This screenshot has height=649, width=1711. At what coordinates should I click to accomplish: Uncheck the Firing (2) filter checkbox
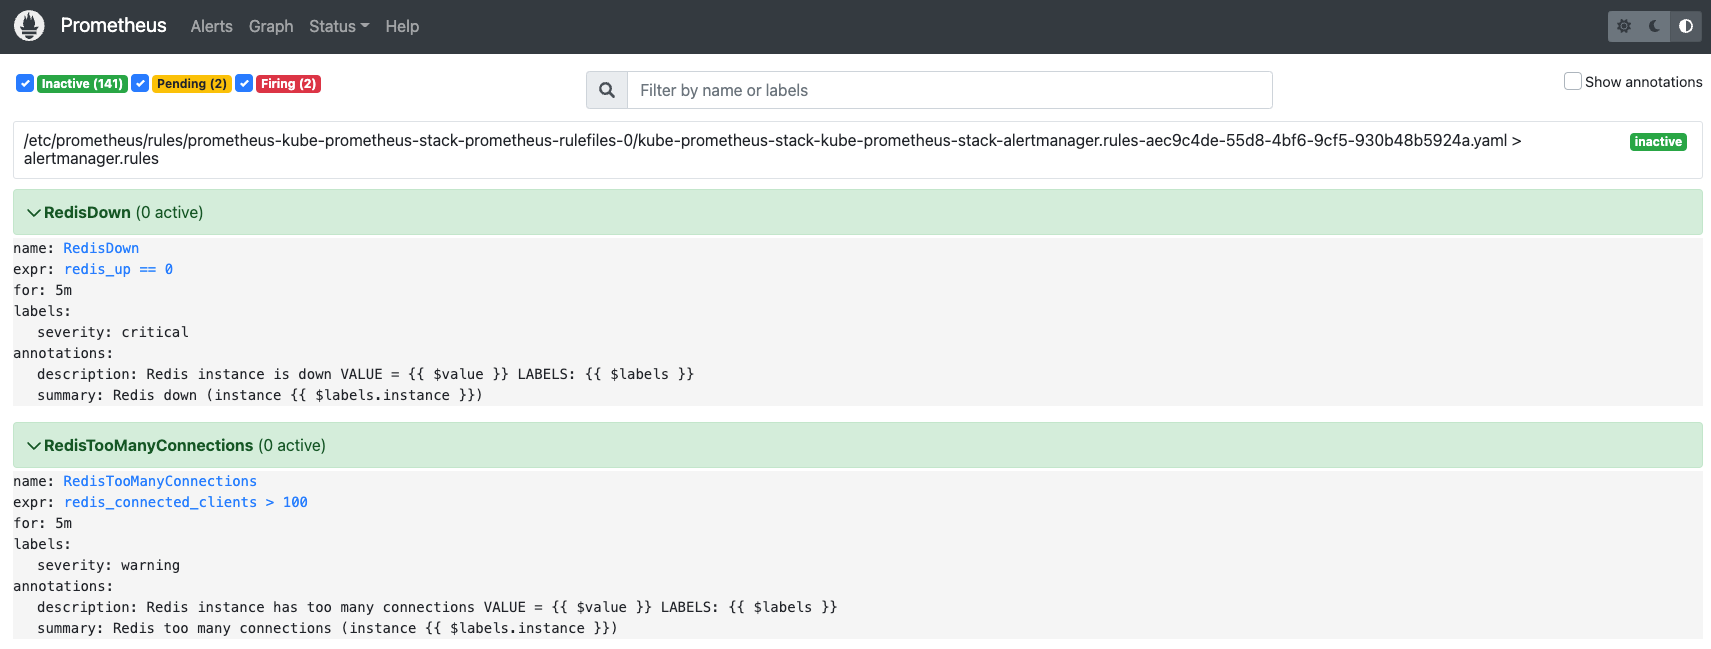pyautogui.click(x=244, y=83)
